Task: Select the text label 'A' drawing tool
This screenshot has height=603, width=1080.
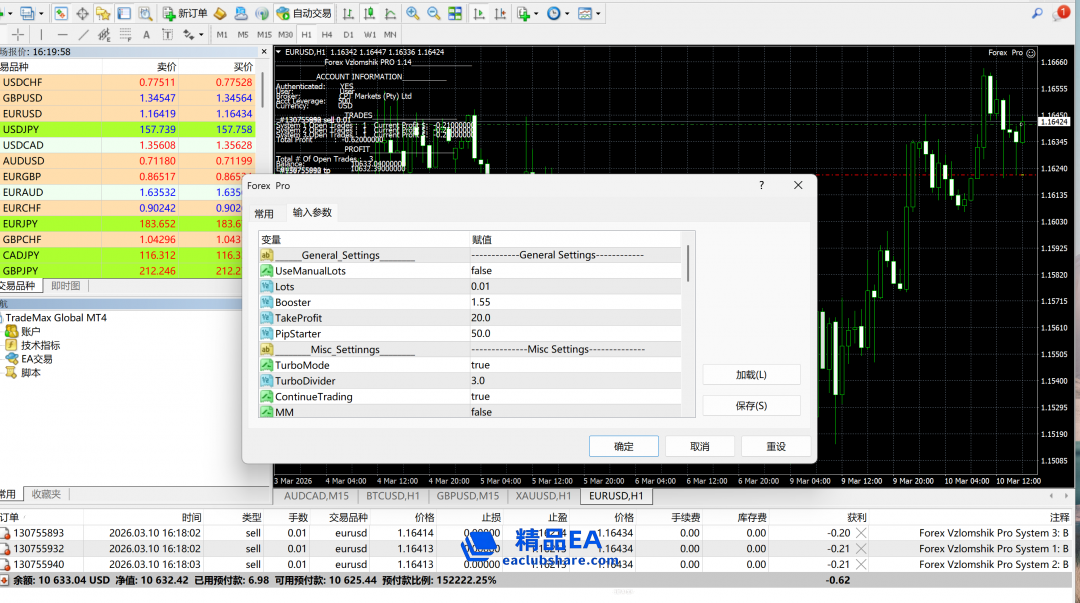Action: (x=146, y=34)
